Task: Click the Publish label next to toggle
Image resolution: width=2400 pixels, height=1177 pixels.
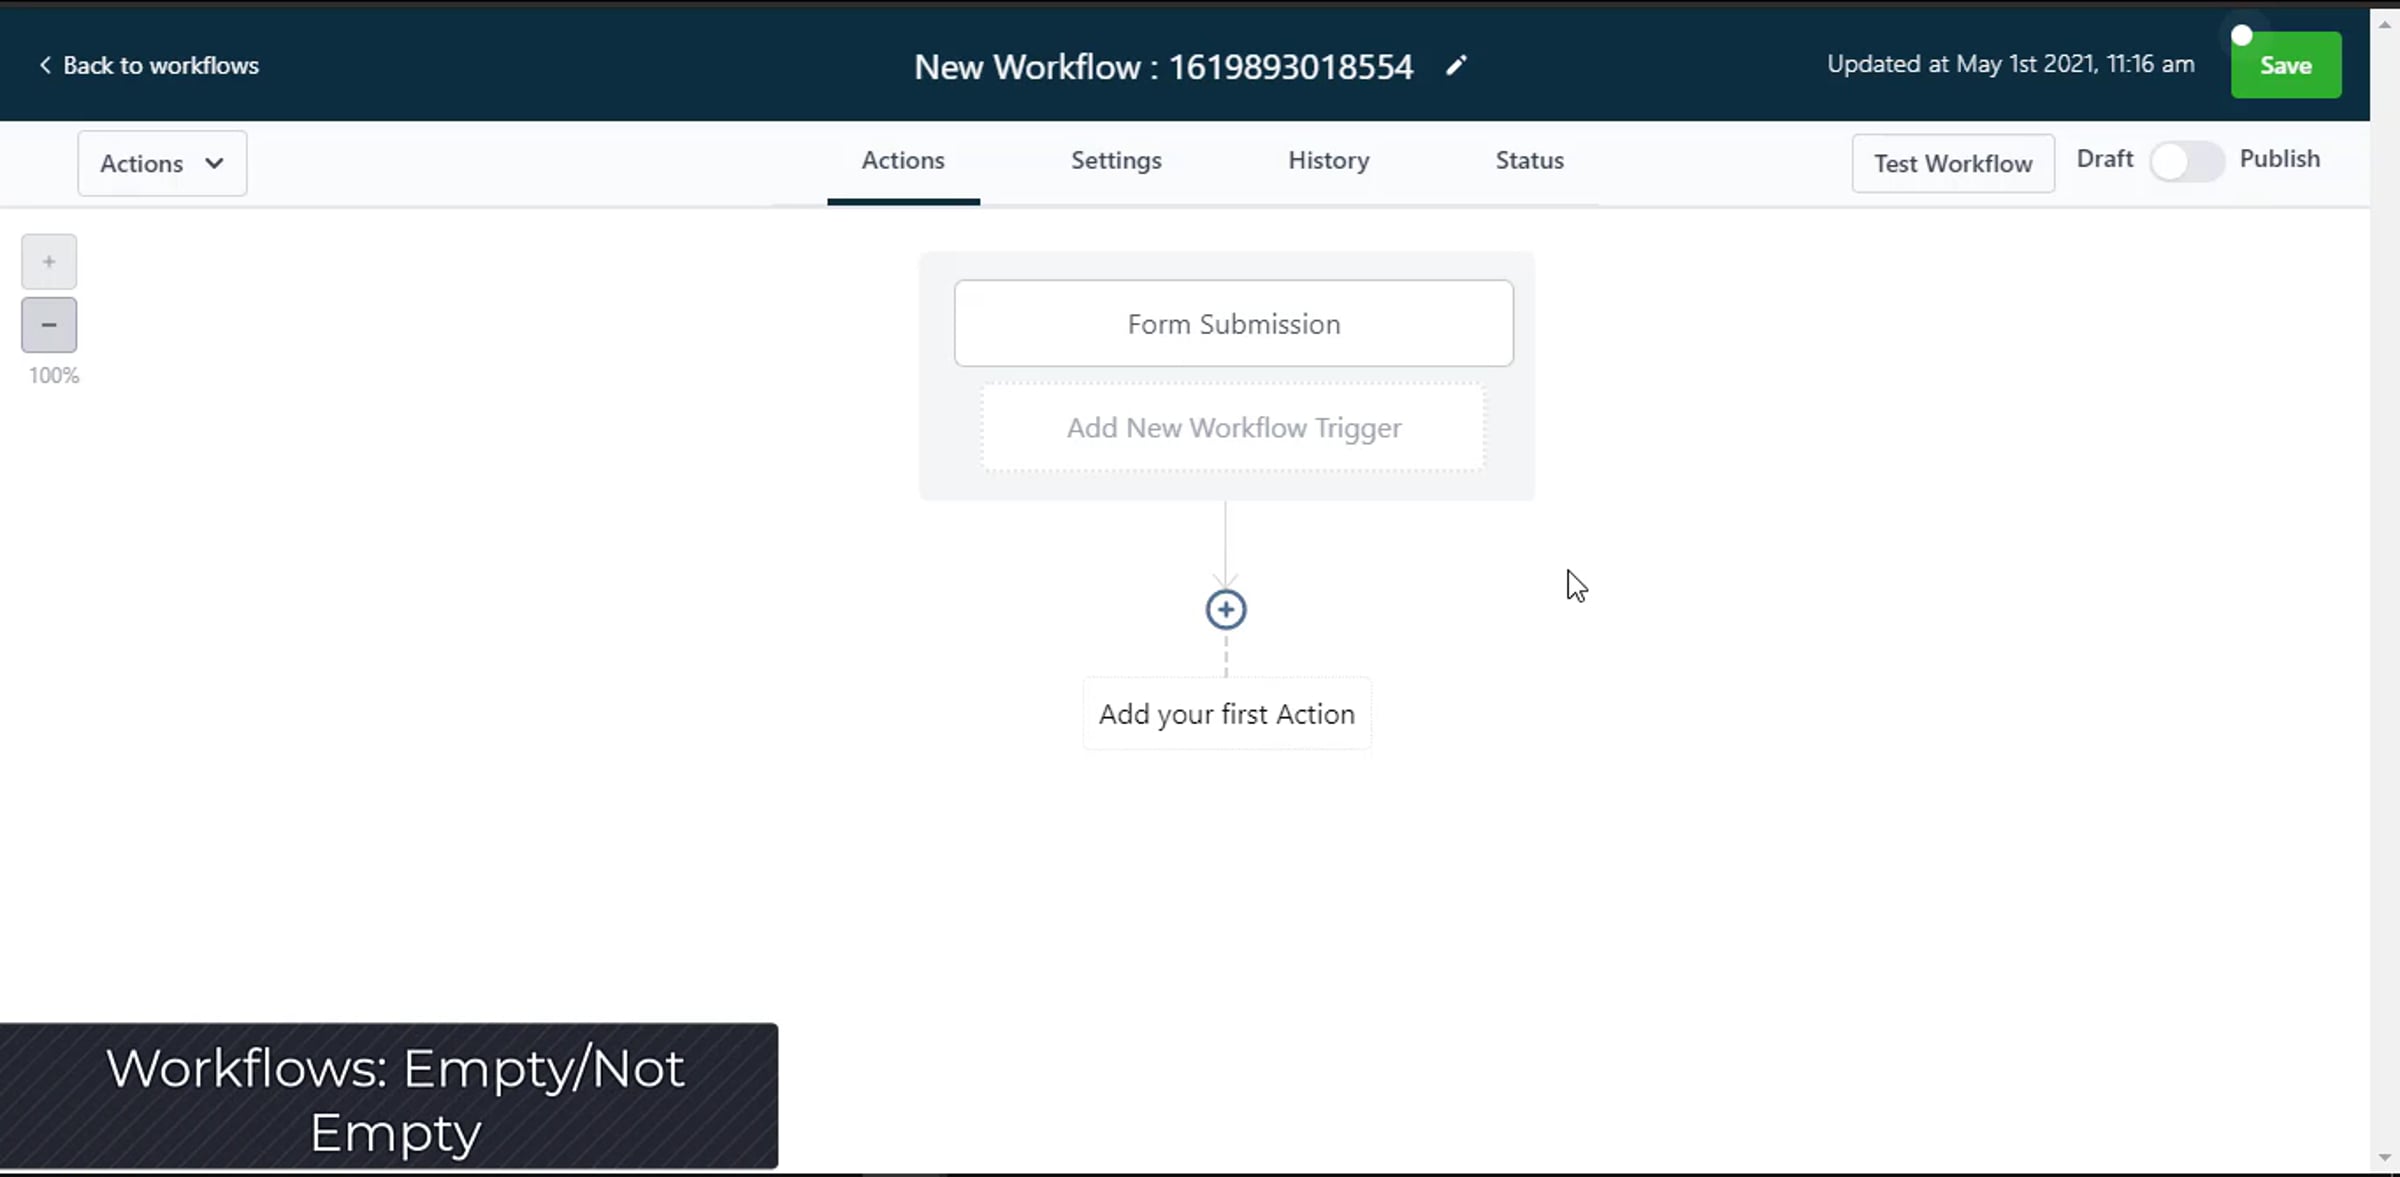Action: click(x=2279, y=159)
